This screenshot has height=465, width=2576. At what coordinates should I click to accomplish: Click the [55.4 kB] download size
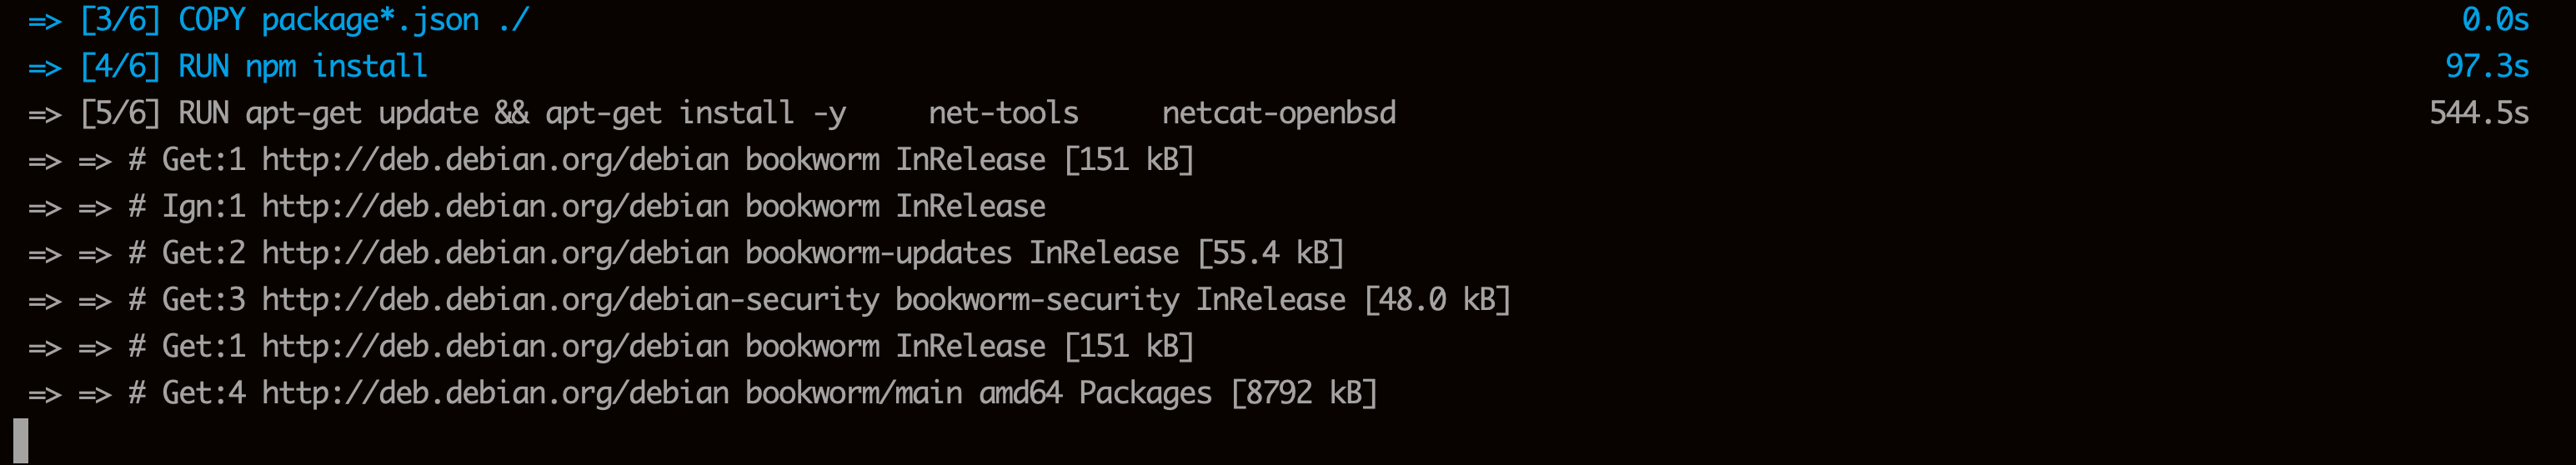pyautogui.click(x=1270, y=253)
